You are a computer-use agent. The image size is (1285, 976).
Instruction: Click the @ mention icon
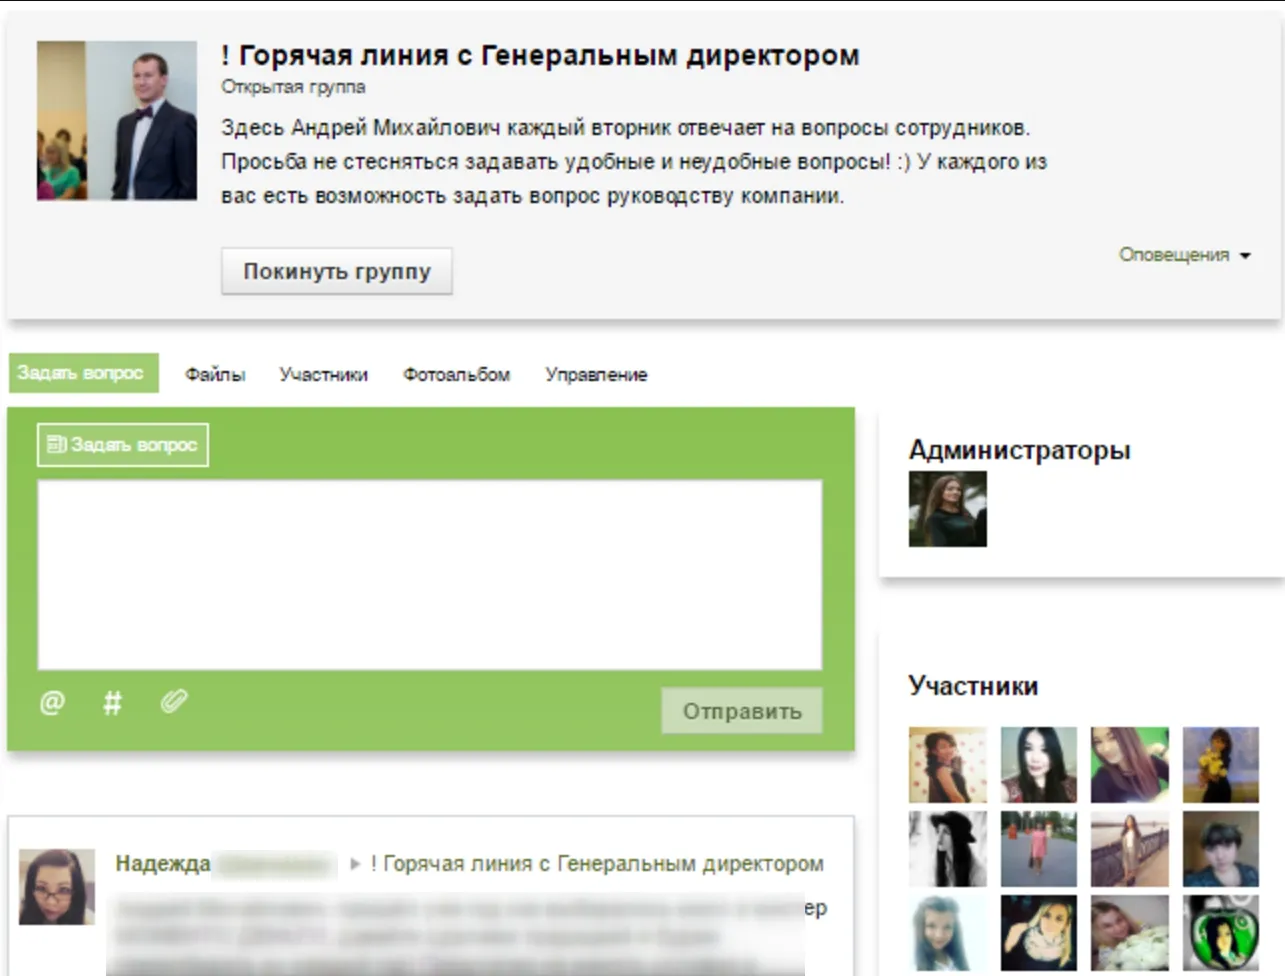pyautogui.click(x=52, y=703)
